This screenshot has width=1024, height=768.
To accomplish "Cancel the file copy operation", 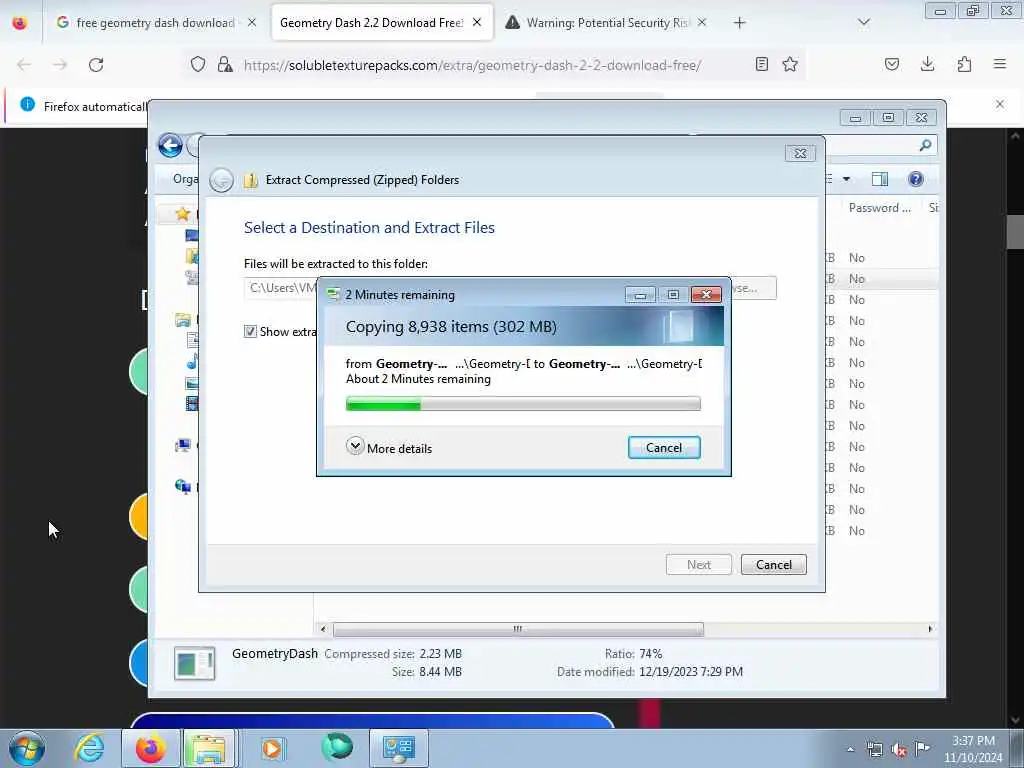I will [x=664, y=448].
